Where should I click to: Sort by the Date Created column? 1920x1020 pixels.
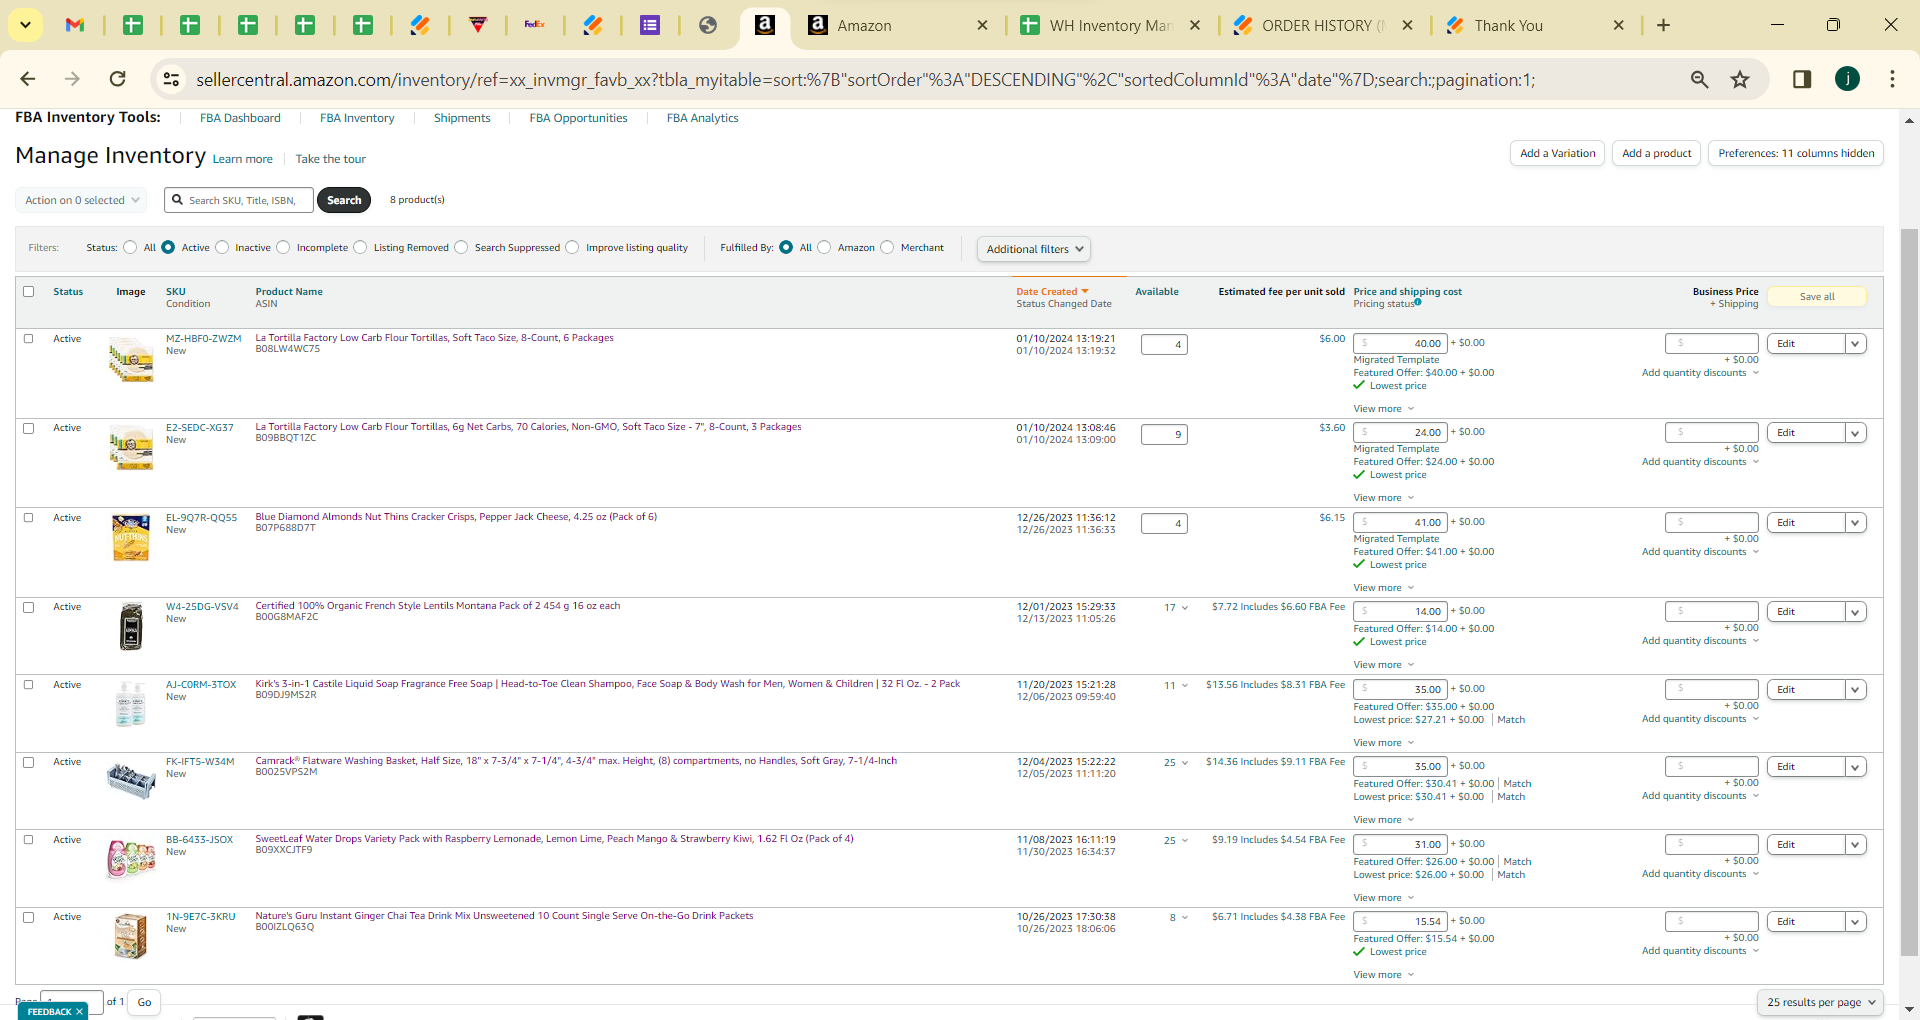pyautogui.click(x=1052, y=292)
